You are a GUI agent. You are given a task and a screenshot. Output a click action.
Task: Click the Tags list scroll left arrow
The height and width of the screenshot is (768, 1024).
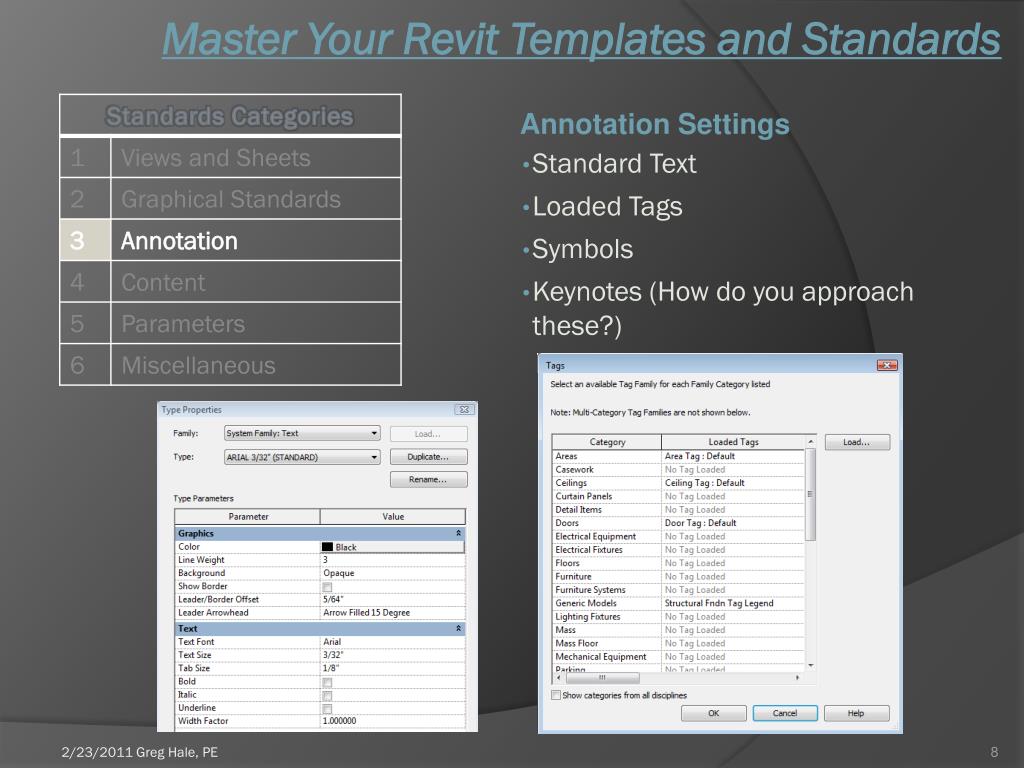(x=558, y=678)
